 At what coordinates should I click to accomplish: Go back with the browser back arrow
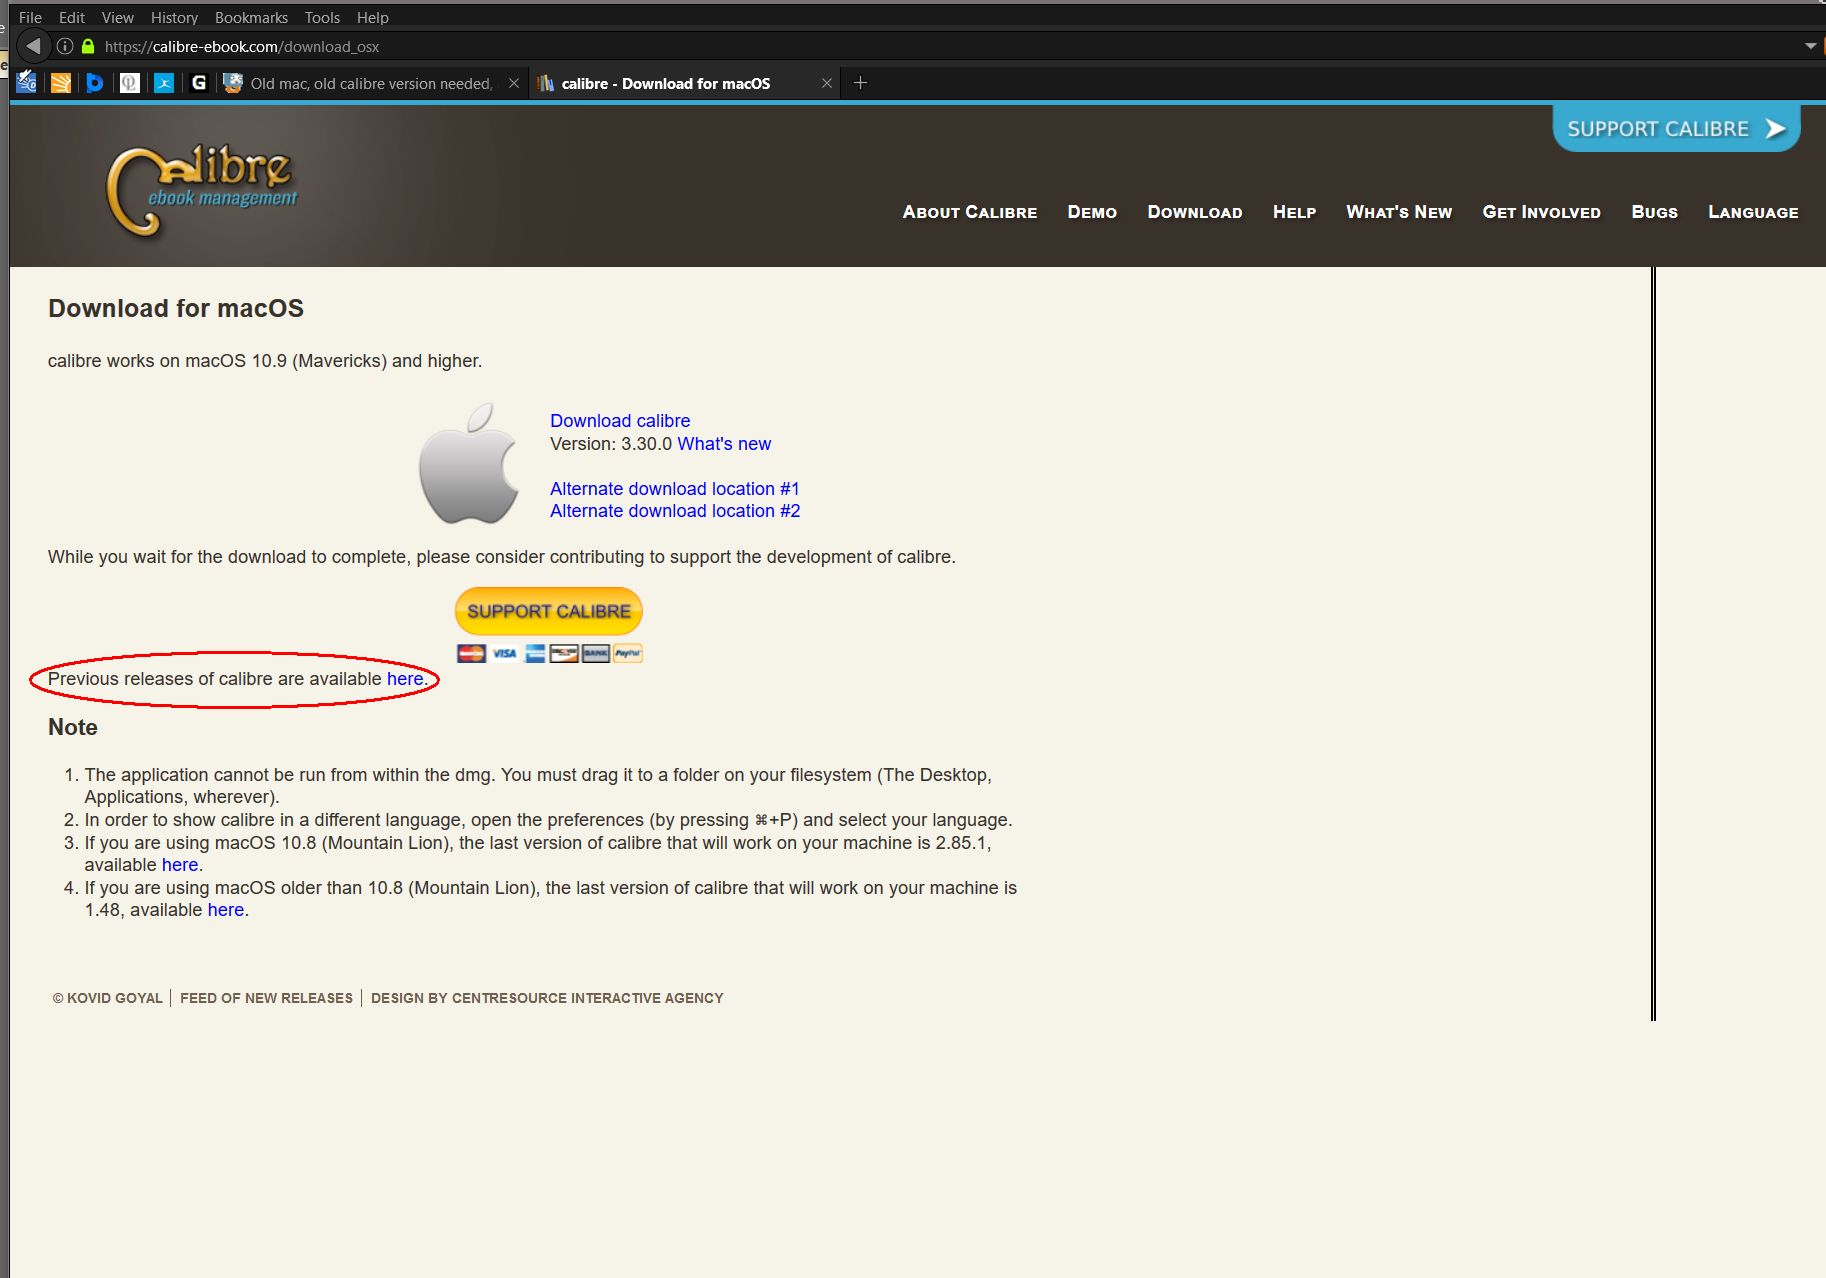pyautogui.click(x=33, y=46)
